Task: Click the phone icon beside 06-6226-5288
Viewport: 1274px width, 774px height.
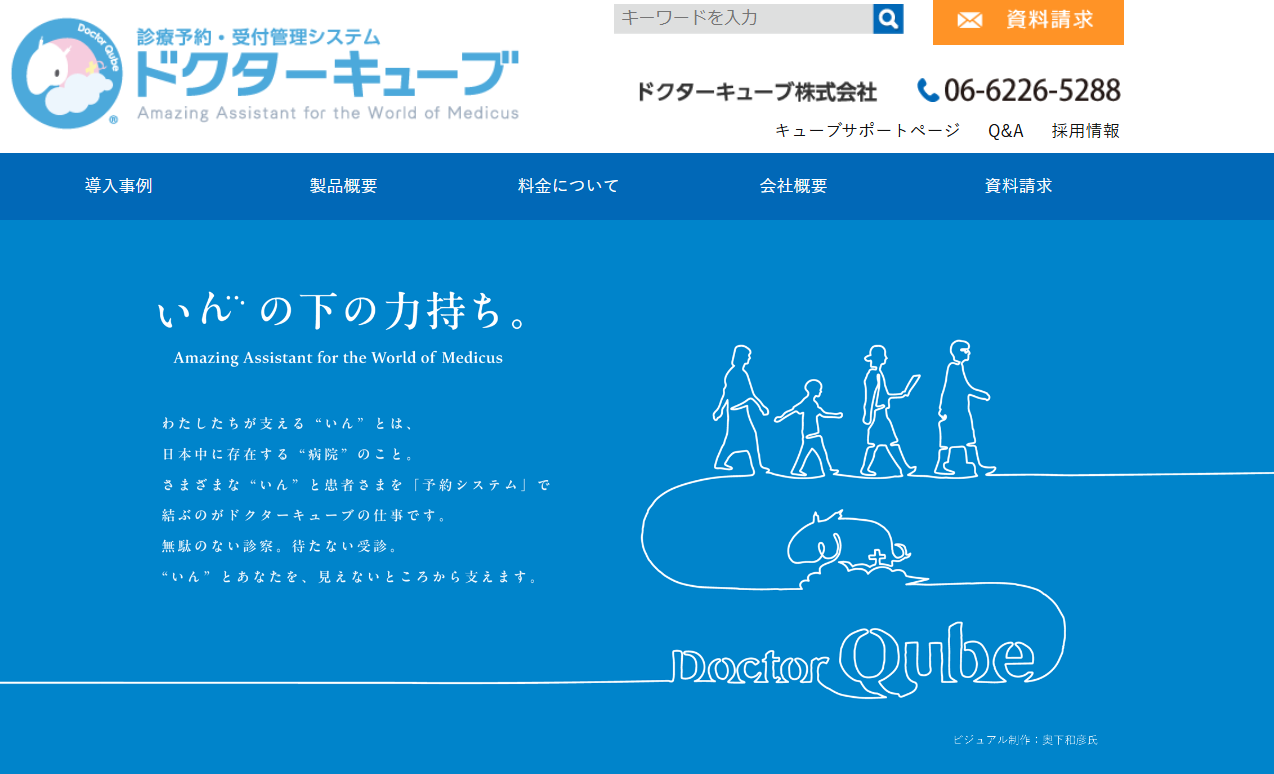Action: (928, 91)
